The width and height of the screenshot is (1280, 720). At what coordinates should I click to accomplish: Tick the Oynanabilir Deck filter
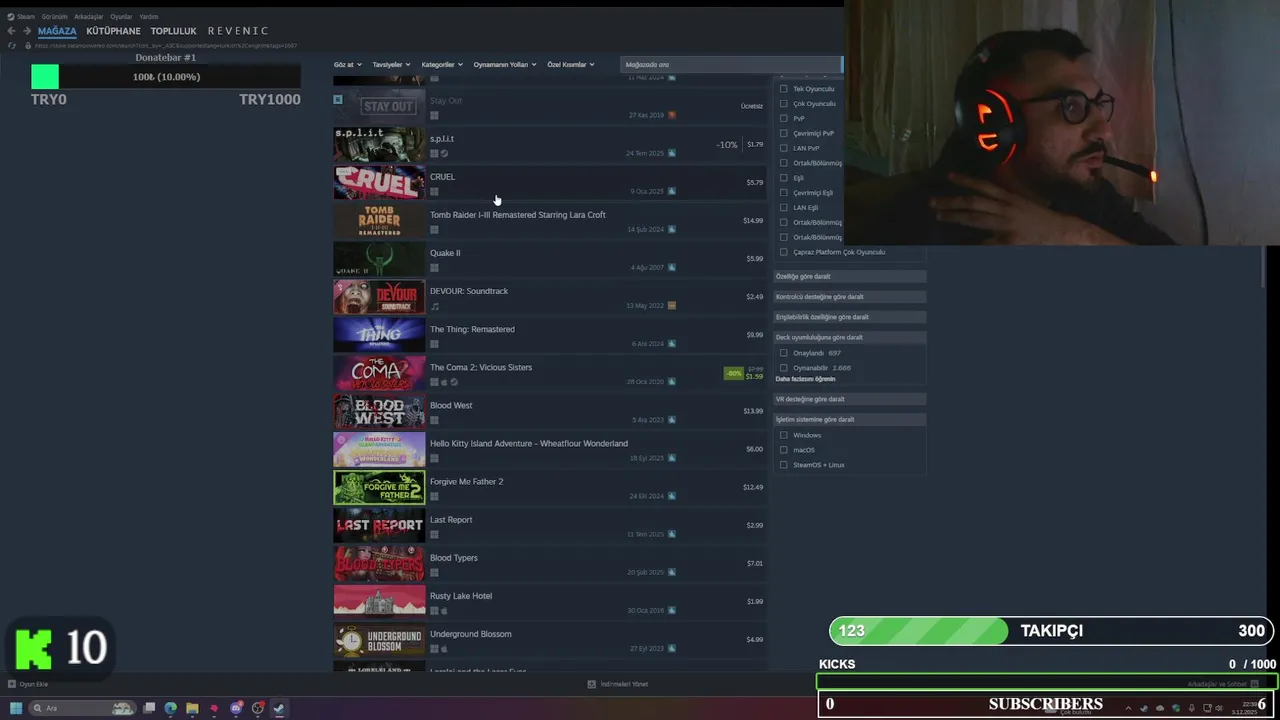coord(784,368)
